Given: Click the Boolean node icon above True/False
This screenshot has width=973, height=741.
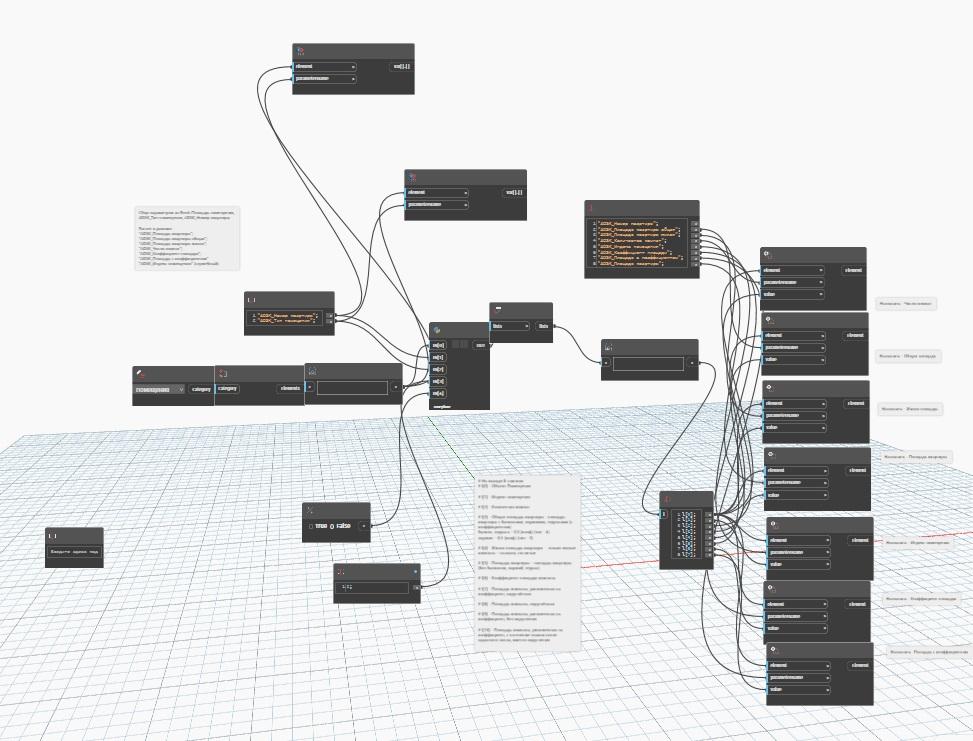Looking at the screenshot, I should (309, 510).
